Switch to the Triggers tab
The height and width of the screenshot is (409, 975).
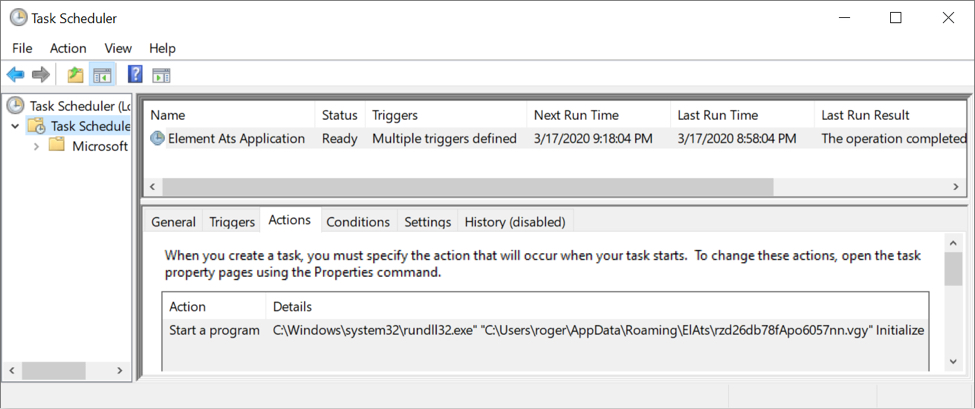232,222
